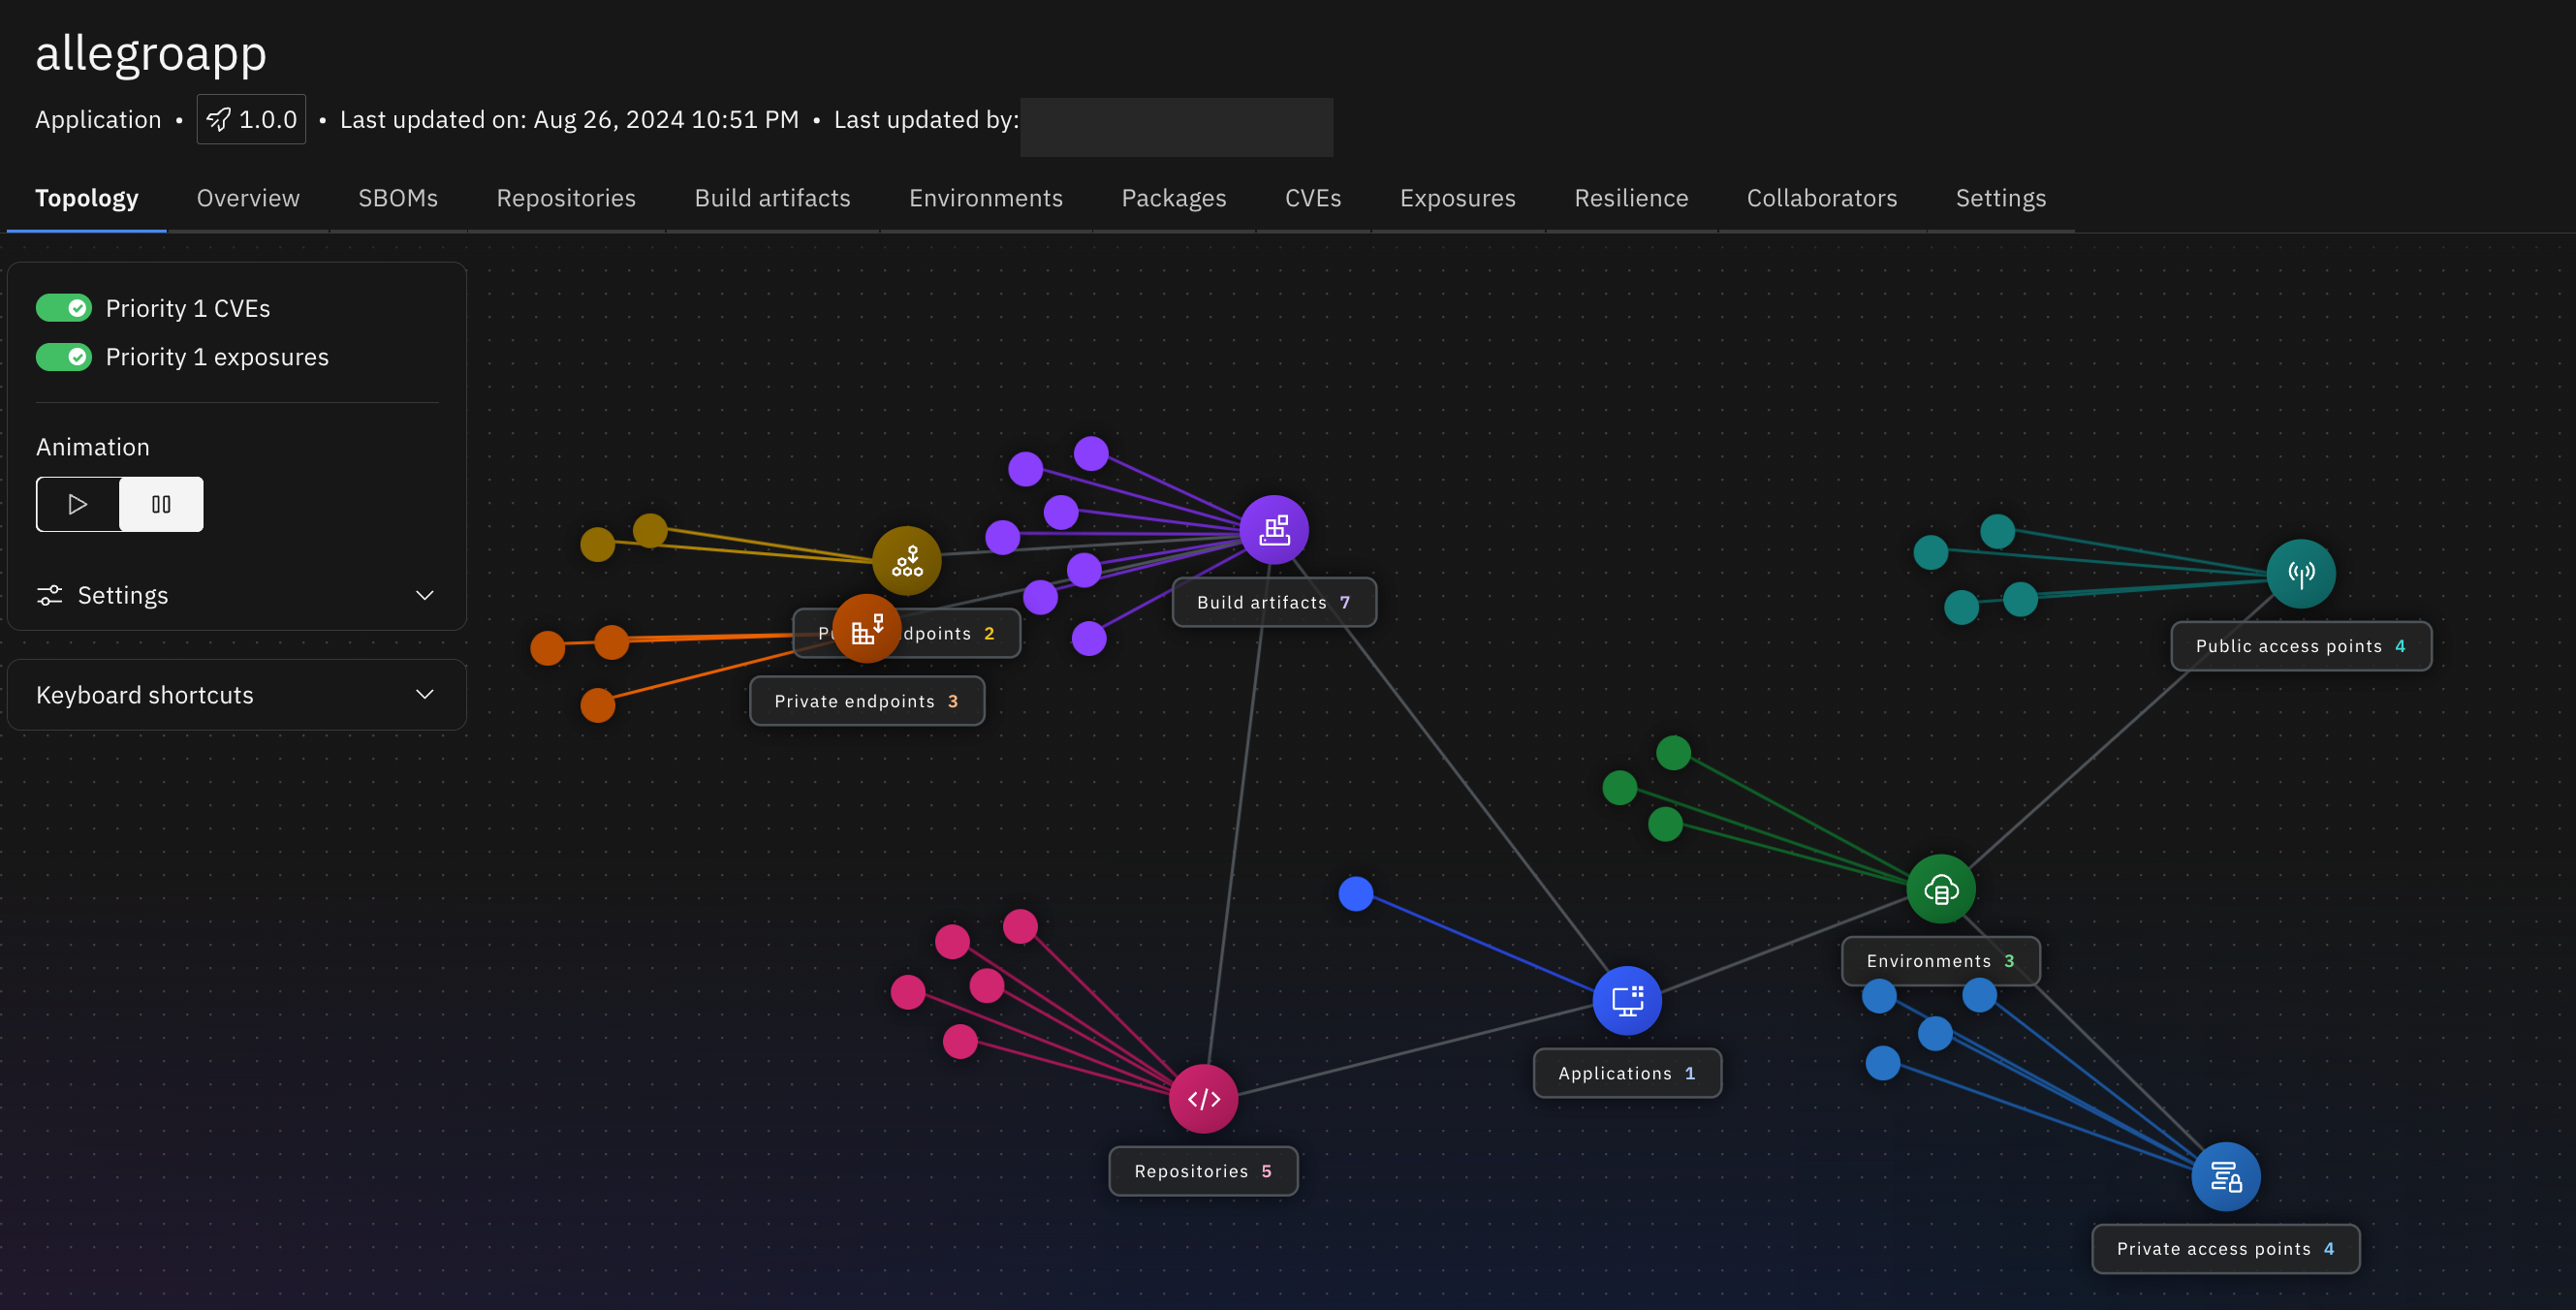
Task: Expand the Keyboard shortcuts panel
Action: tap(424, 694)
